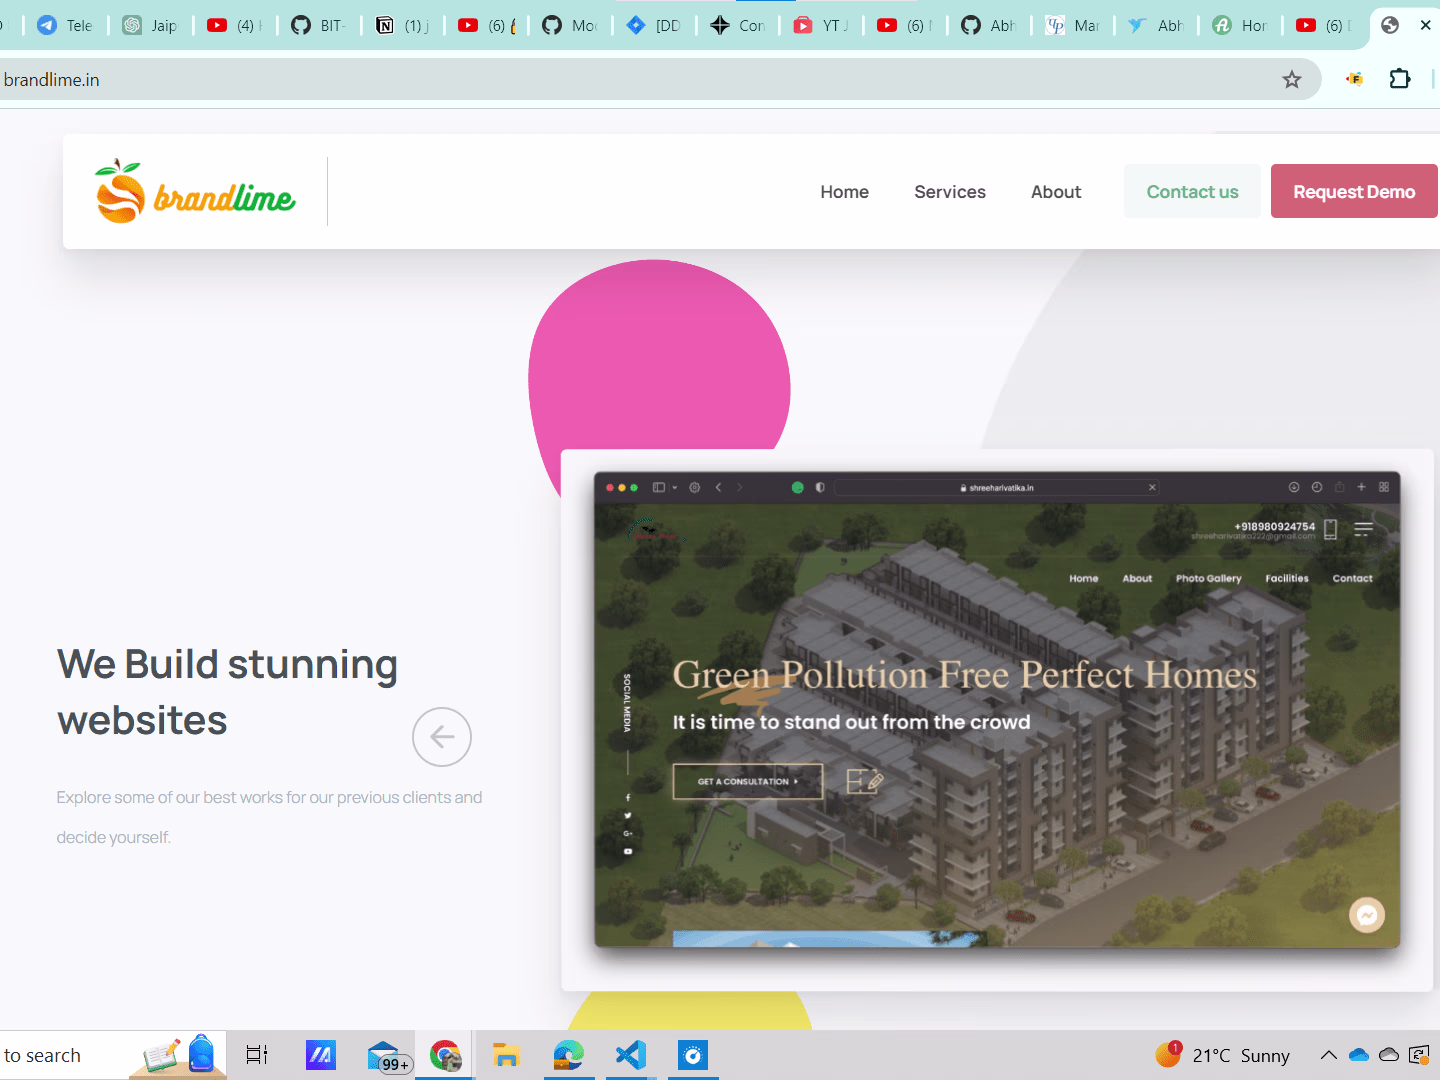Open the Services menu item
Screen dimensions: 1440x1080
(x=949, y=191)
